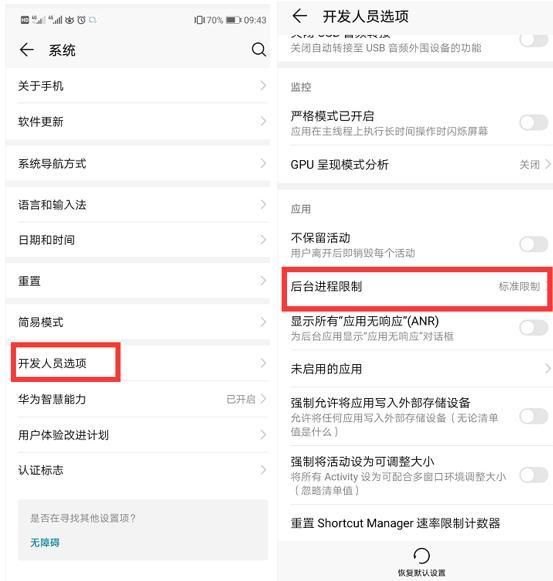The width and height of the screenshot is (553, 581).
Task: Enable the 不保留活动 switch
Action: (x=534, y=244)
